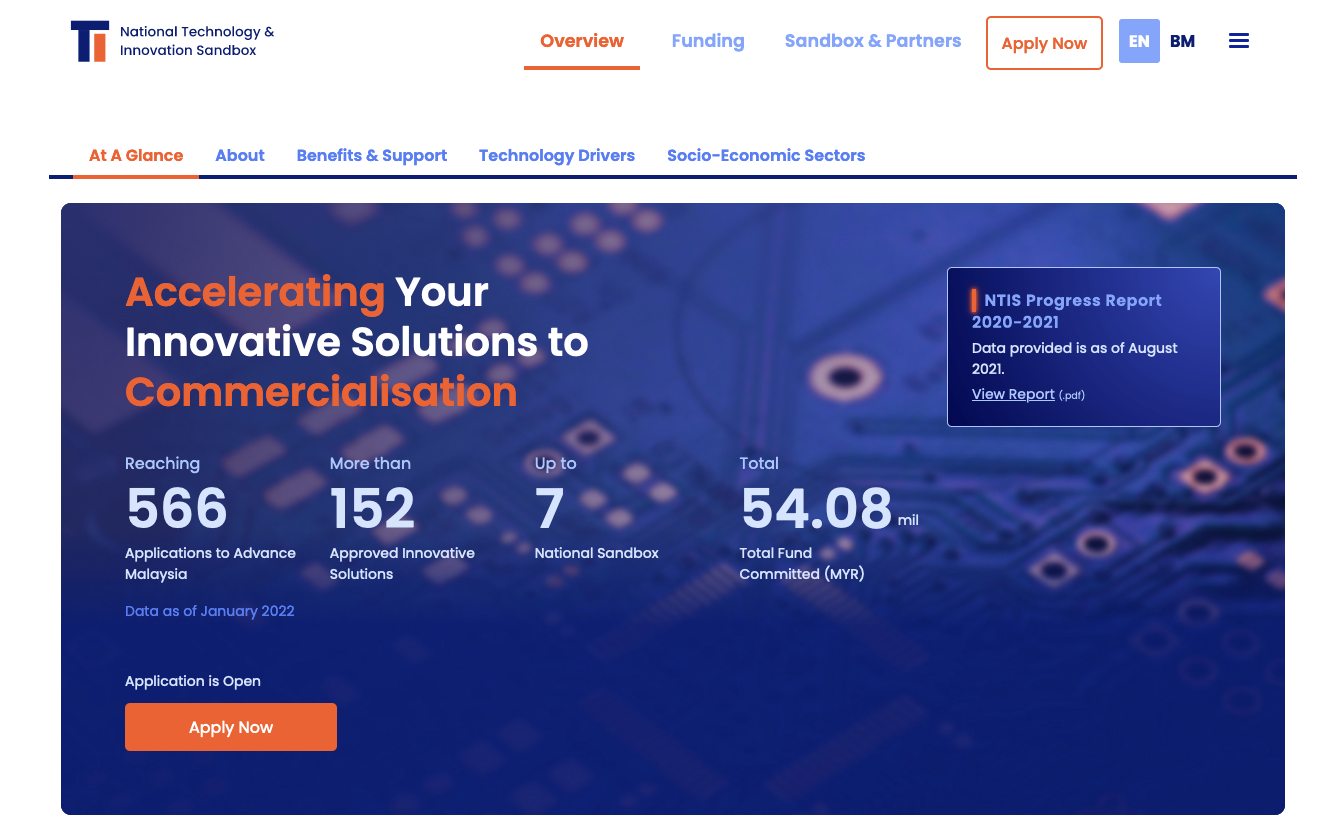1337x830 pixels.
Task: Select the Socio-Economic Sectors tab
Action: click(766, 155)
